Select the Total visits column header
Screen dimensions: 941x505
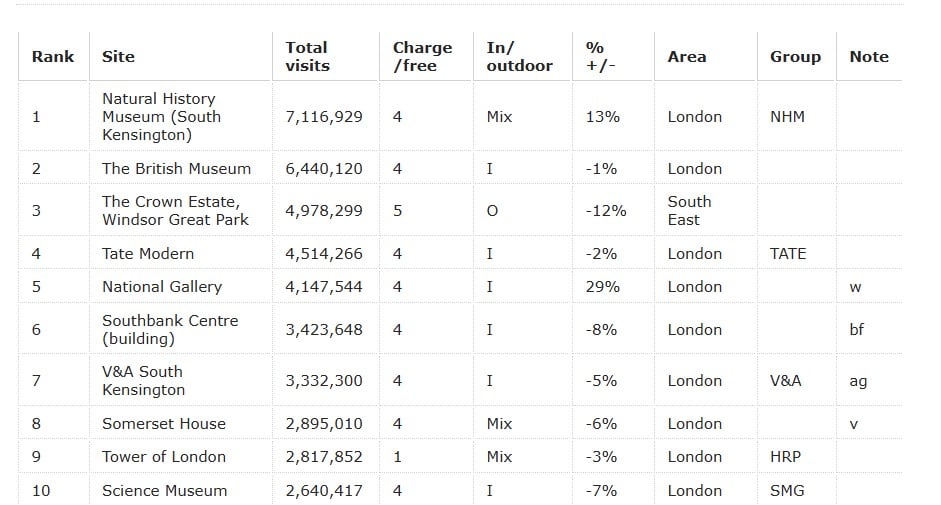307,56
